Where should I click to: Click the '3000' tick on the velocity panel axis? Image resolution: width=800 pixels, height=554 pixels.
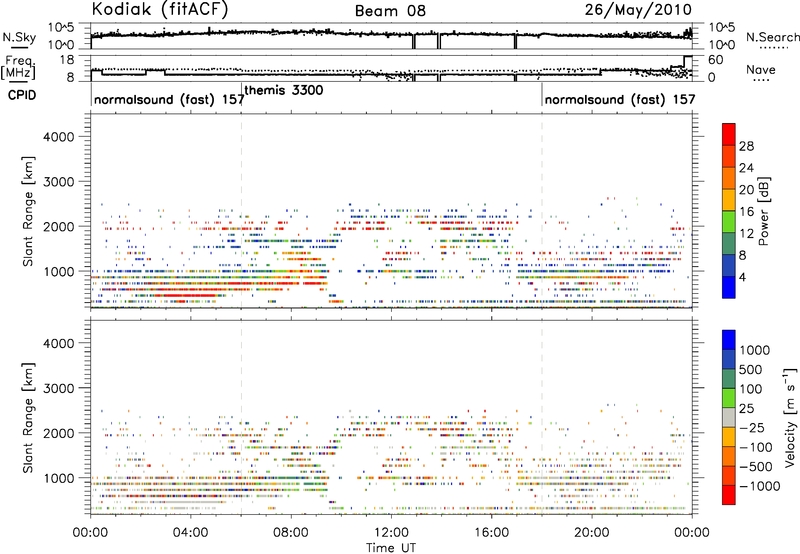pyautogui.click(x=59, y=388)
